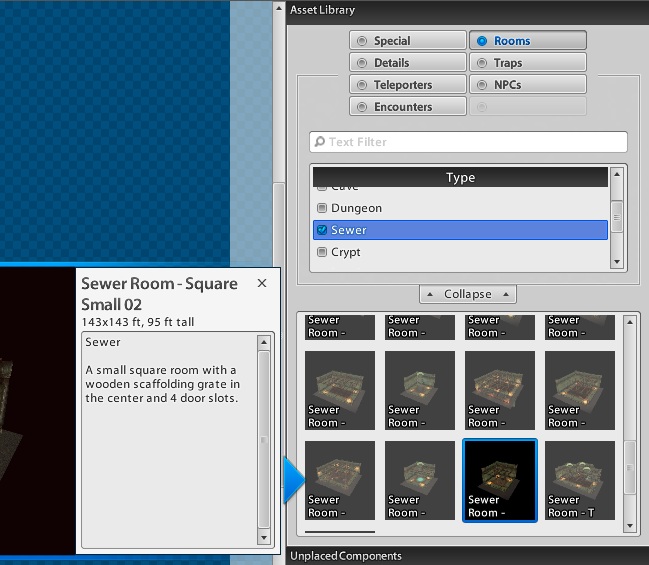The width and height of the screenshot is (649, 565).
Task: Switch asset category to Details
Action: pyautogui.click(x=407, y=63)
